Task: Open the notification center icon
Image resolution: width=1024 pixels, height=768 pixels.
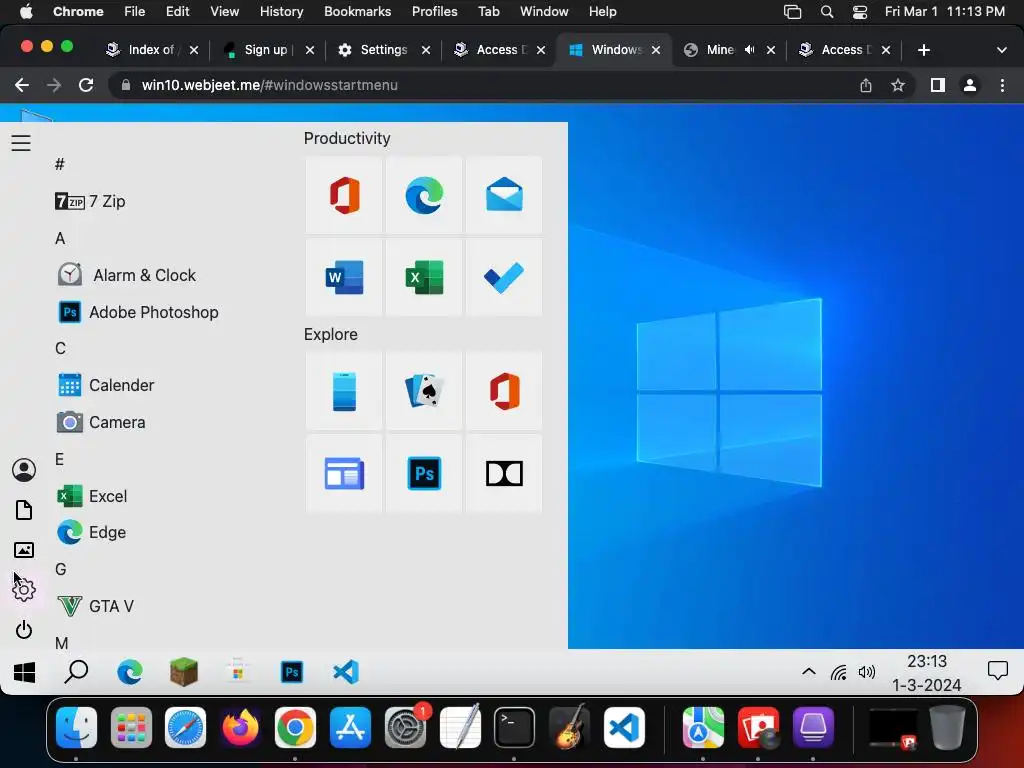Action: [x=998, y=671]
